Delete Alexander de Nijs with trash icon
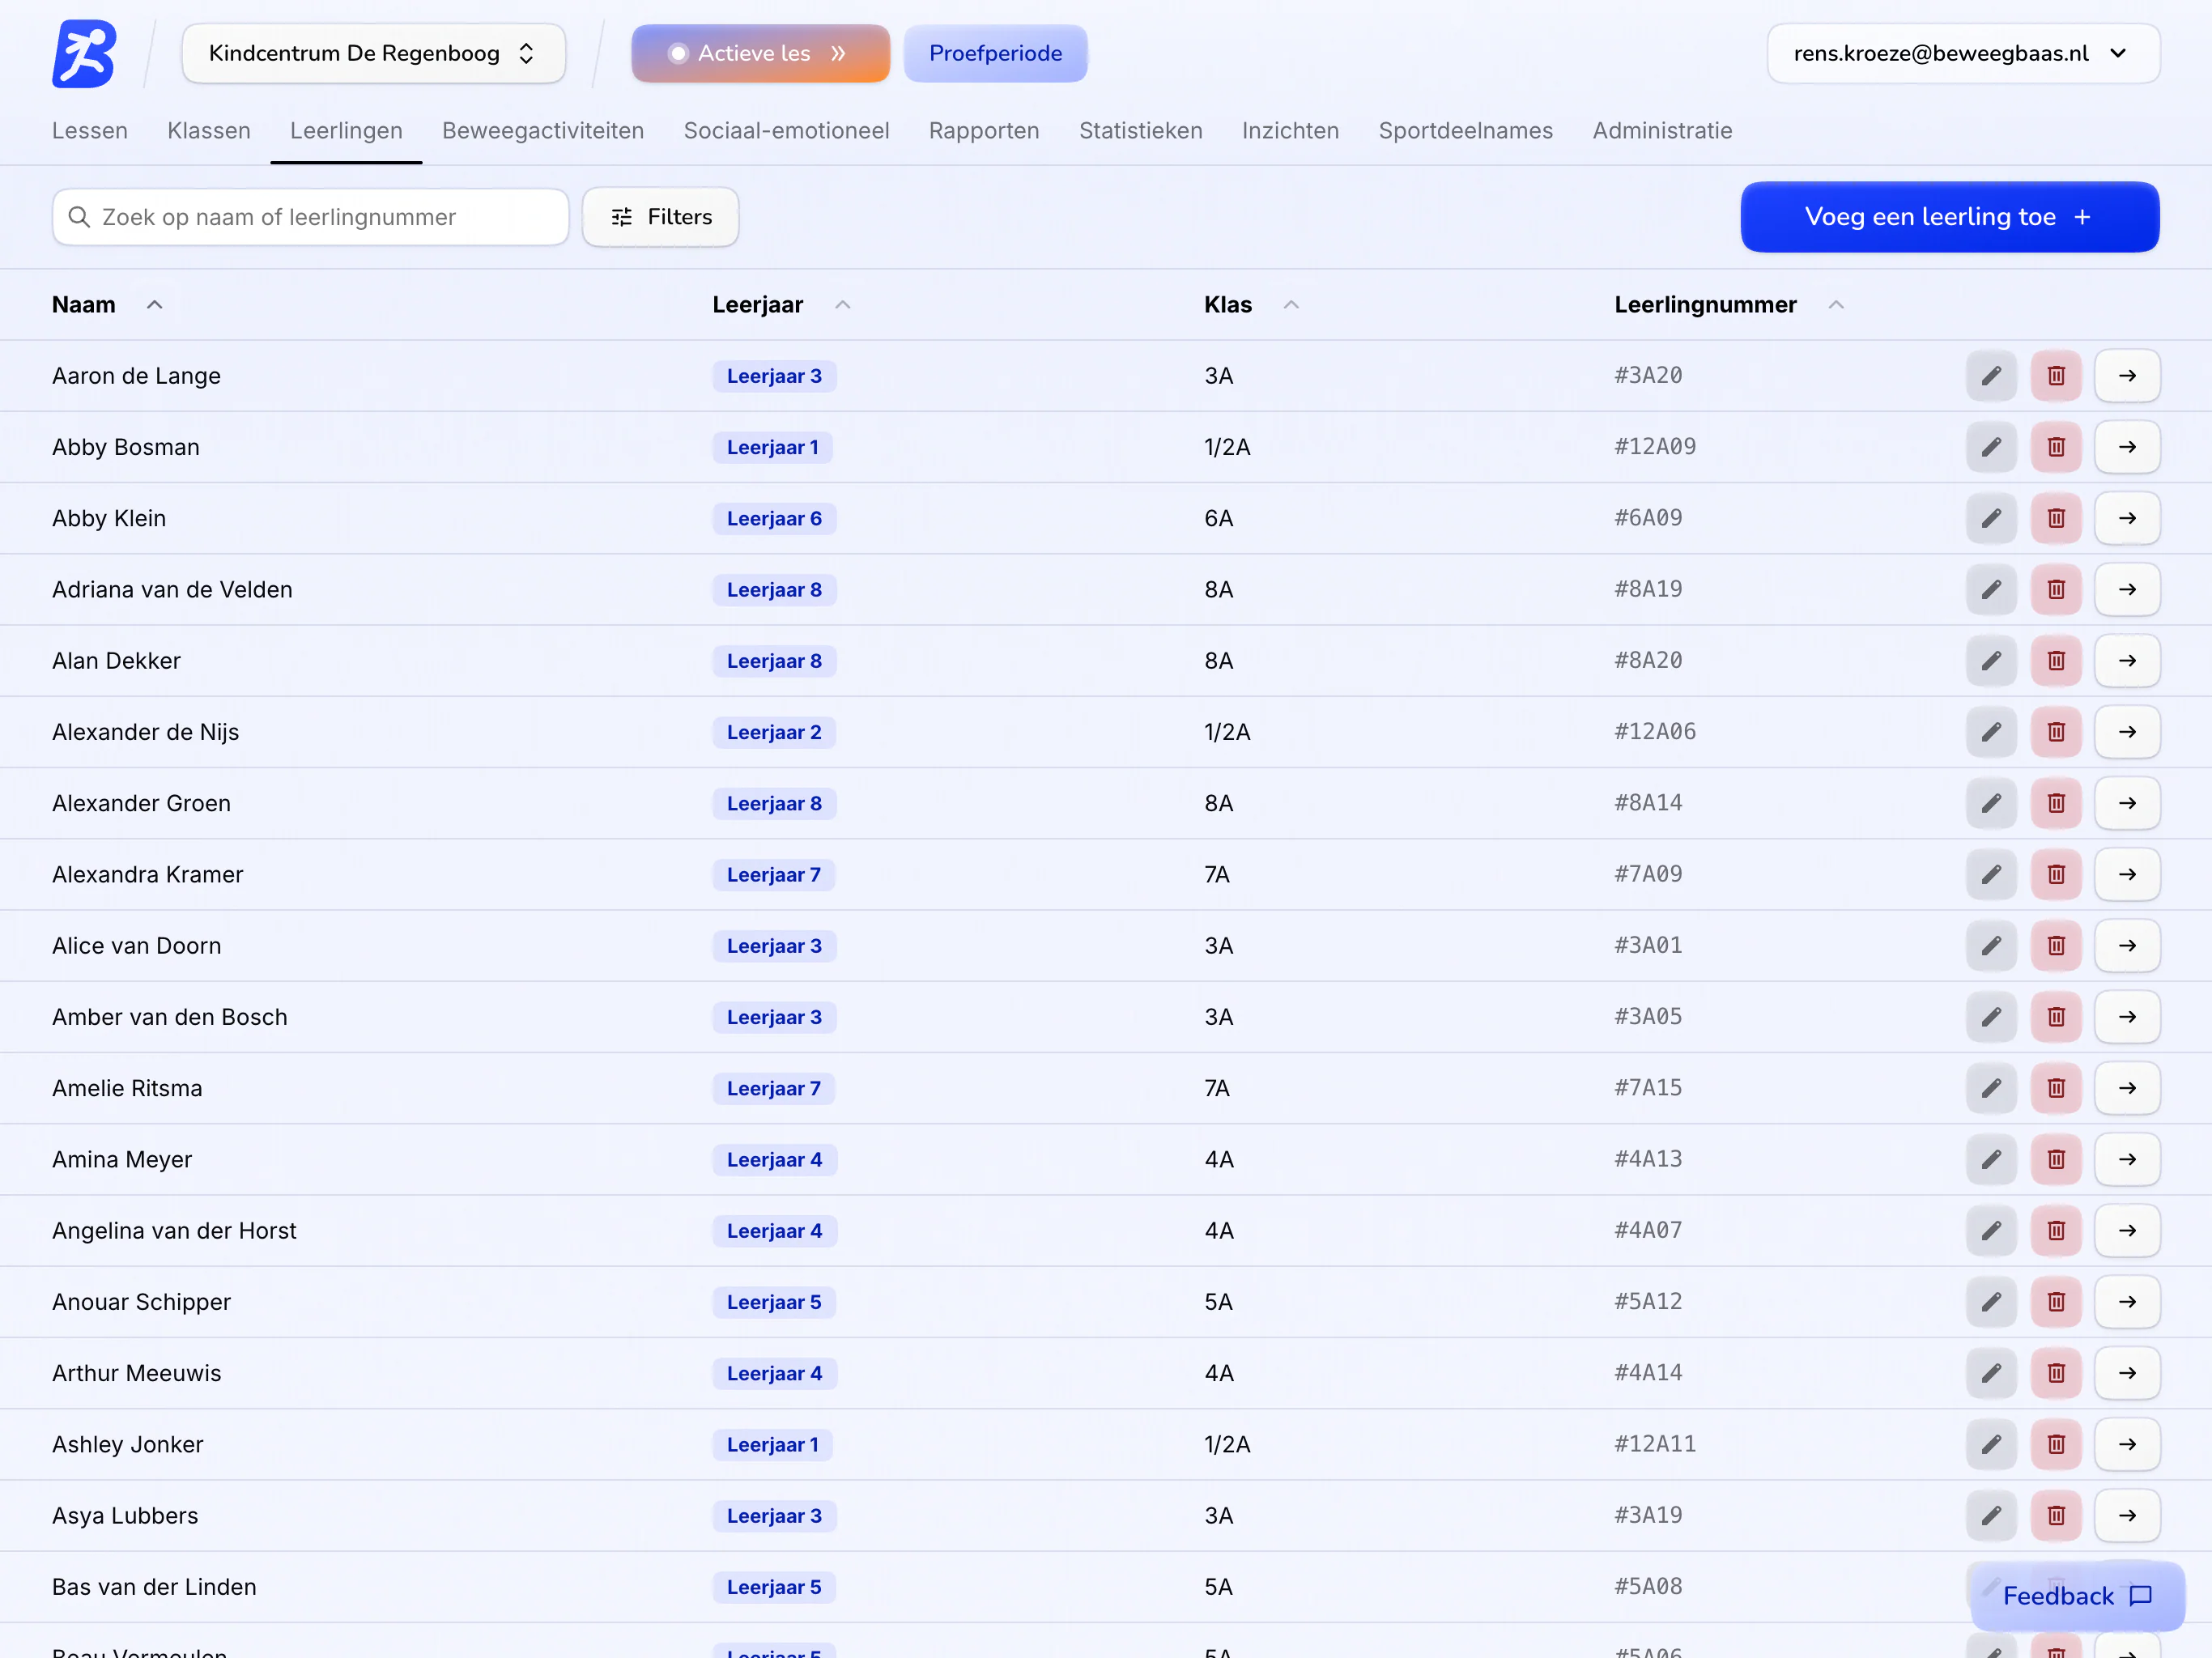This screenshot has width=2212, height=1658. click(2056, 732)
